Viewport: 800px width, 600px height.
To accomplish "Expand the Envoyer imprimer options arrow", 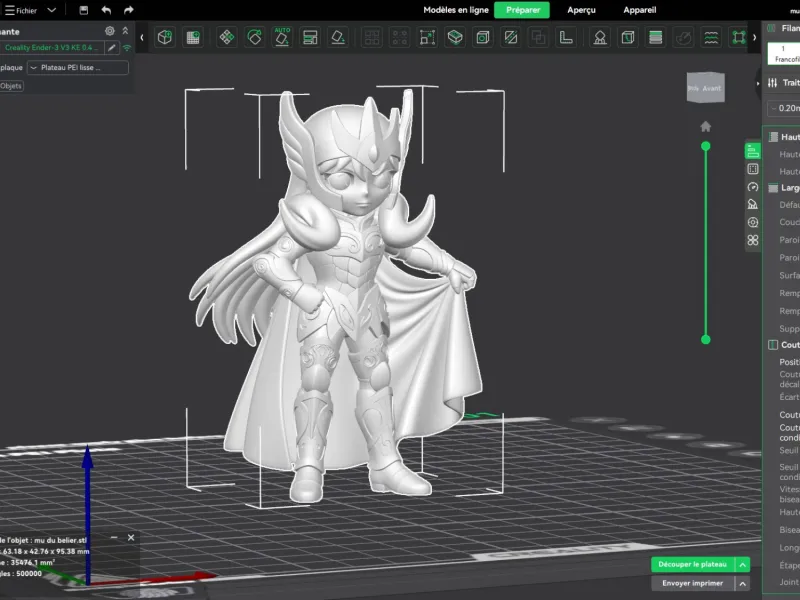I will coord(743,583).
